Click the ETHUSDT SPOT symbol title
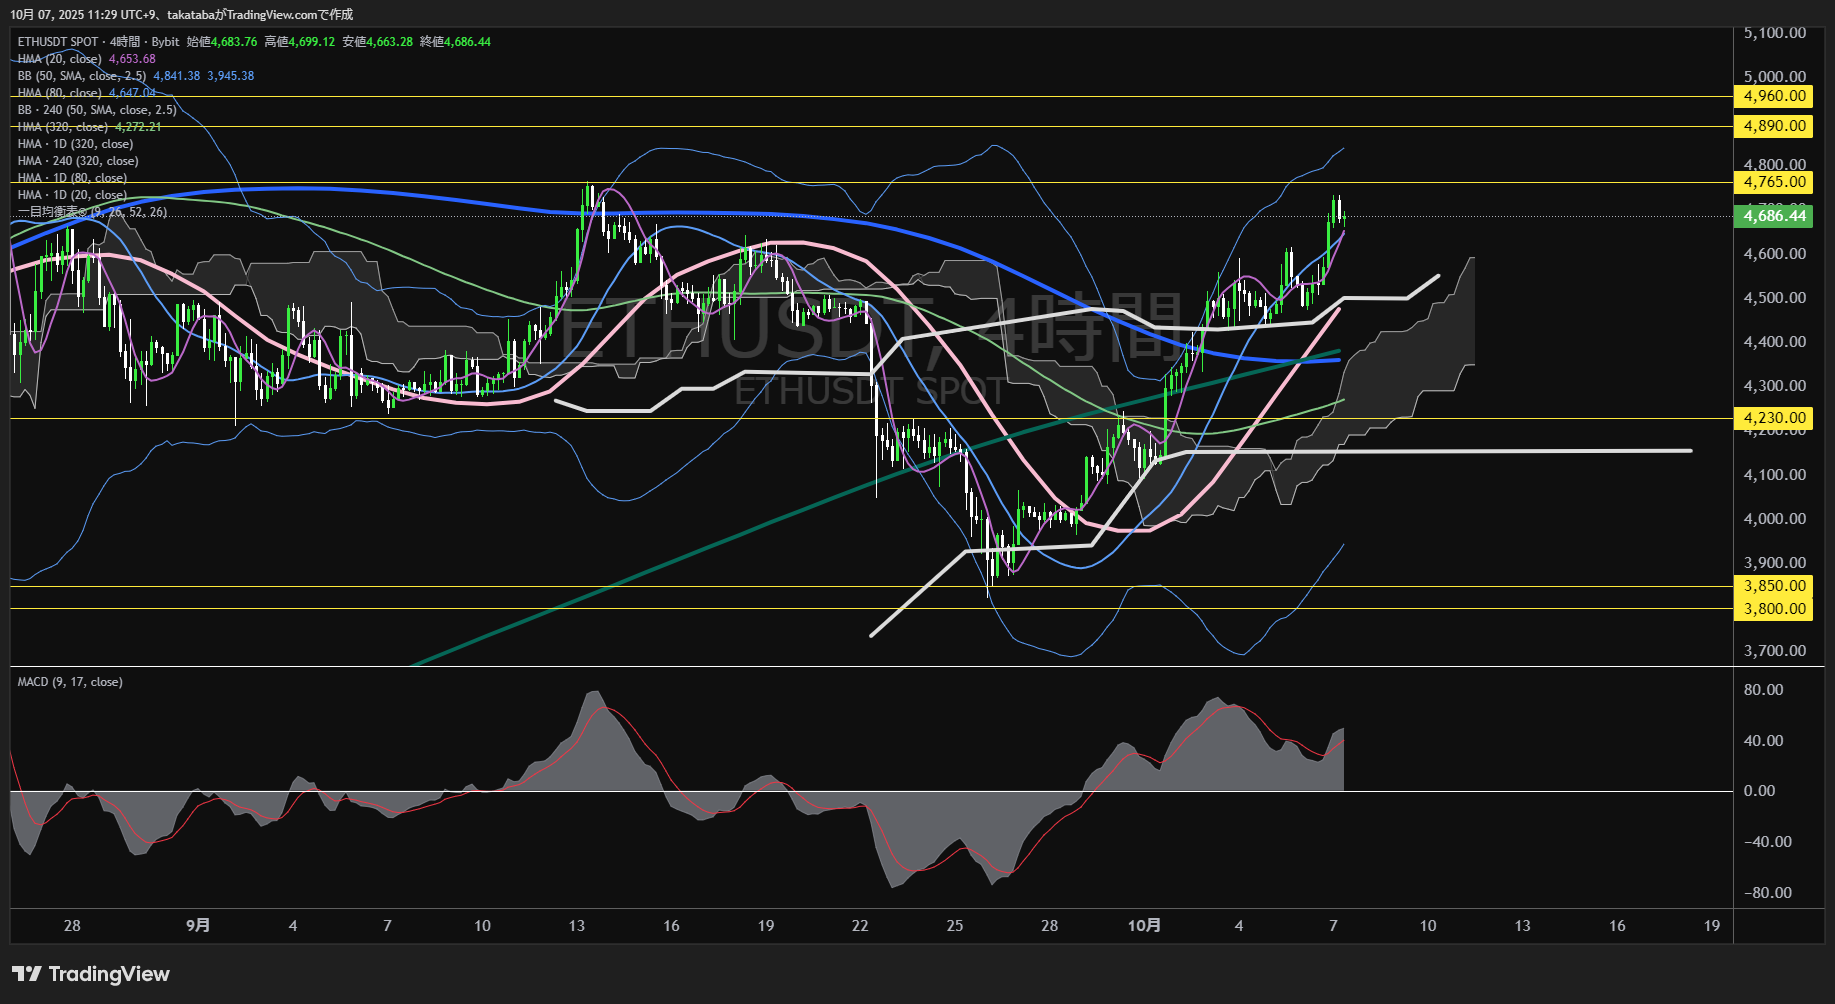 (58, 42)
